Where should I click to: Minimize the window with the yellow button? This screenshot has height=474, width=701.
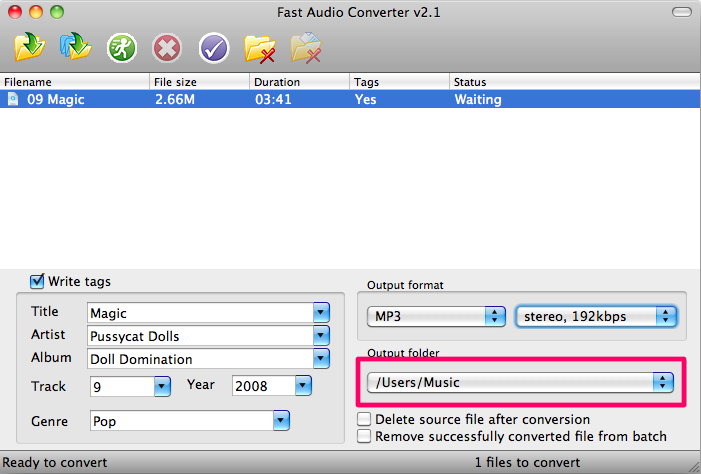36,12
